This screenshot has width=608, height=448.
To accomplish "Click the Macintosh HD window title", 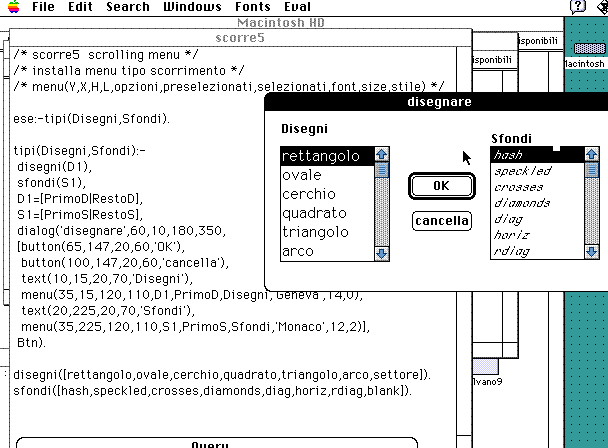I will click(x=281, y=22).
